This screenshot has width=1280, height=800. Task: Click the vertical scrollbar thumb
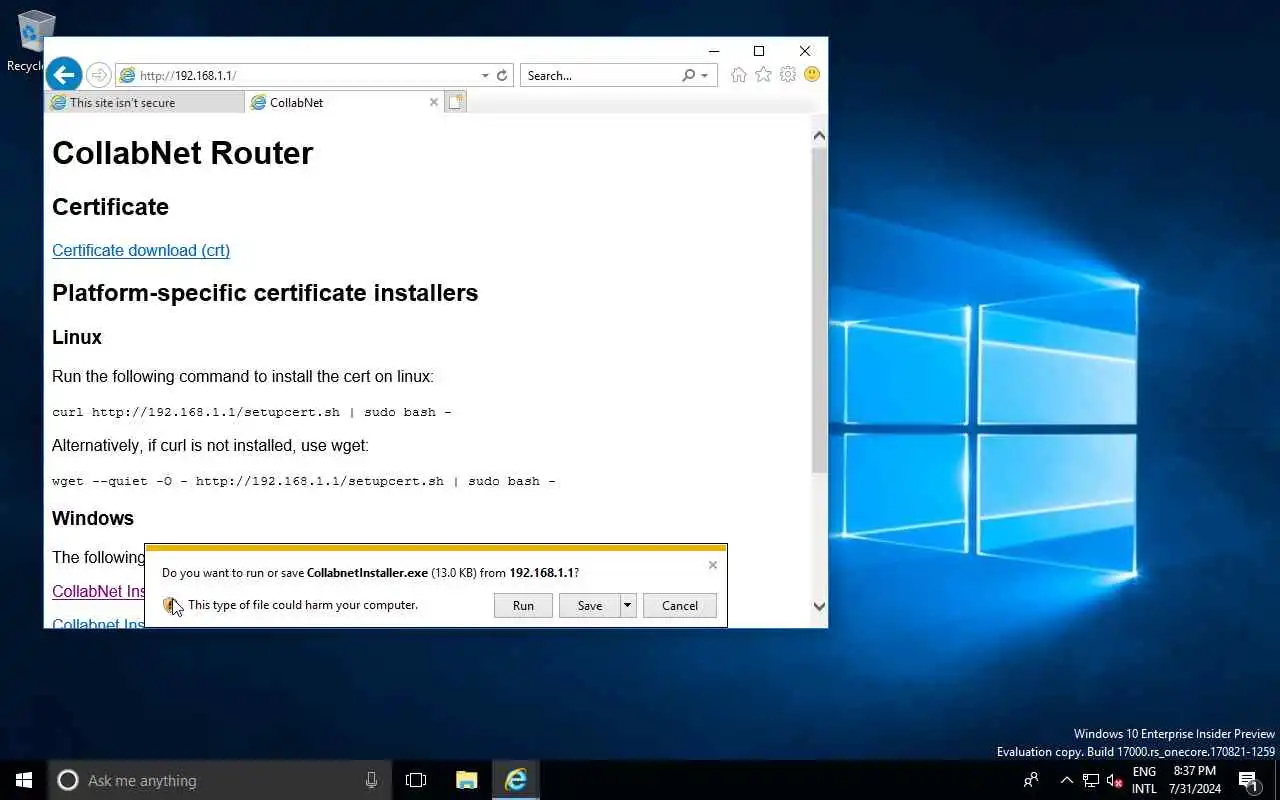[x=819, y=309]
